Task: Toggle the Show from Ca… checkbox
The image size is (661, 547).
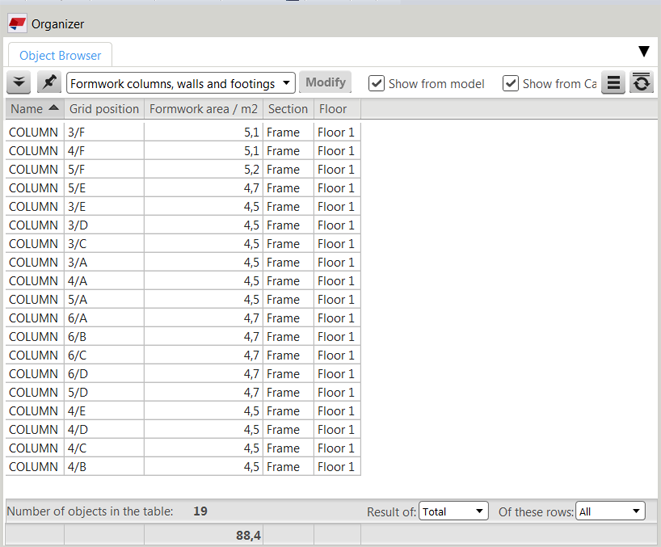Action: 511,84
